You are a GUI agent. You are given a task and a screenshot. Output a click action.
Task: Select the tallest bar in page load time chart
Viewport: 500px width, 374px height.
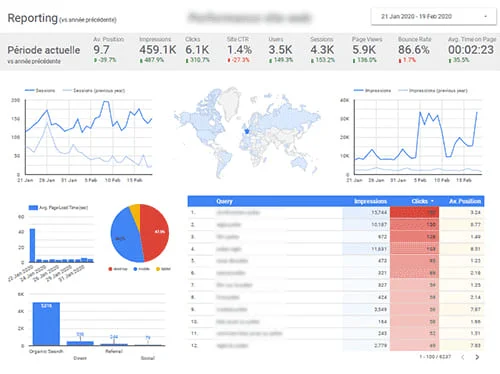point(32,245)
